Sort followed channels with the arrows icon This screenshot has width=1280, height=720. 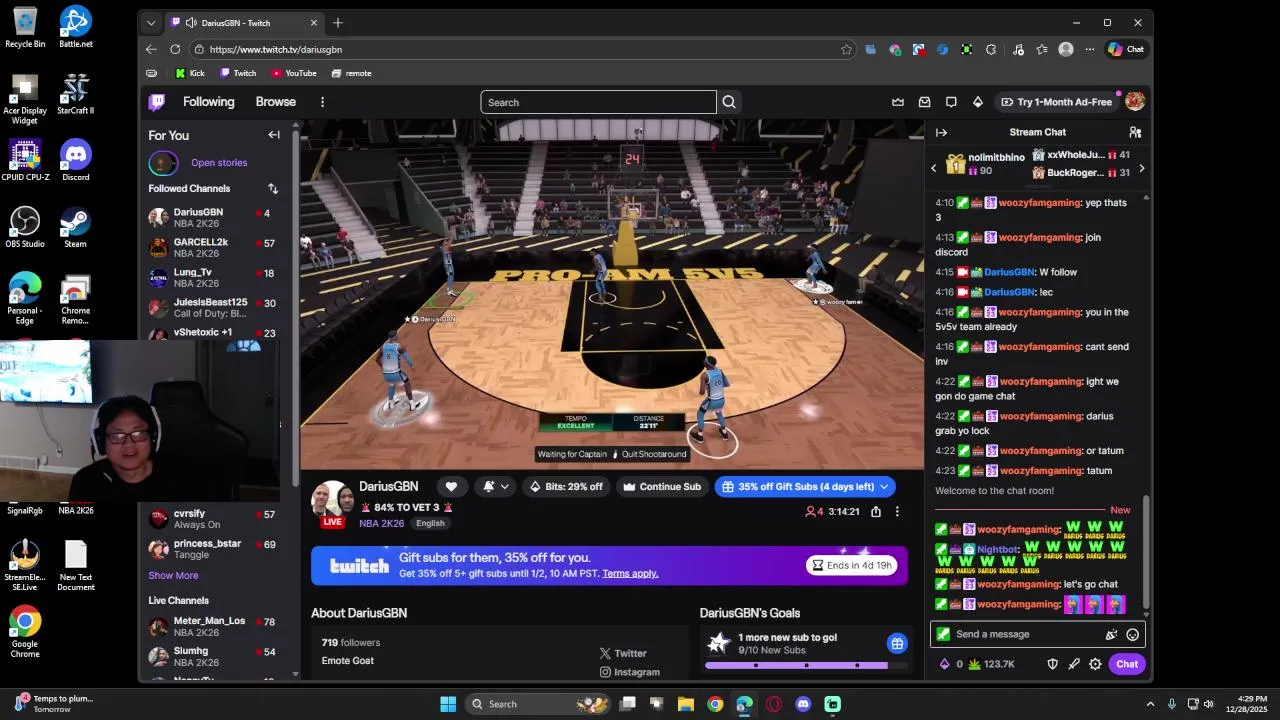click(273, 188)
